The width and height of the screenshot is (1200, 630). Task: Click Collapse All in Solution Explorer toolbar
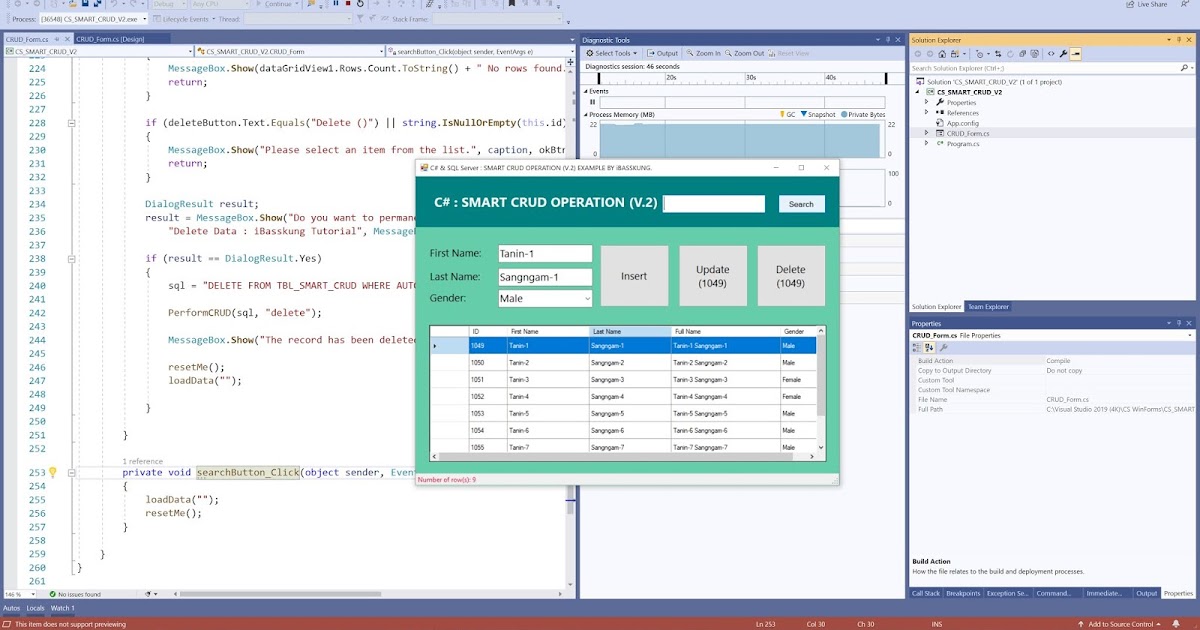coord(1022,54)
